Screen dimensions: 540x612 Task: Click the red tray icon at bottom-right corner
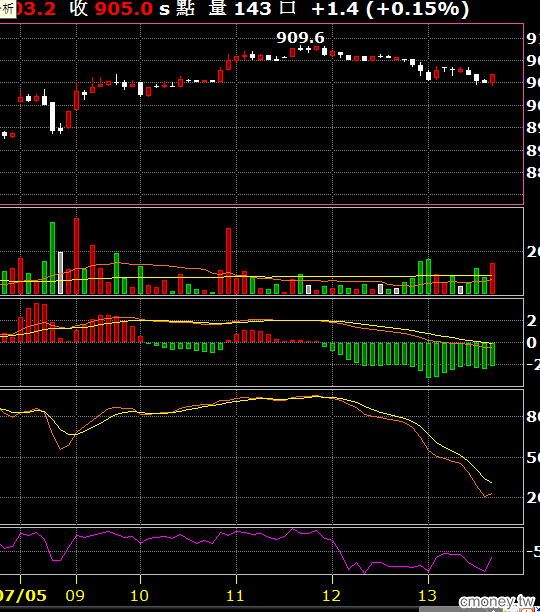click(x=527, y=609)
